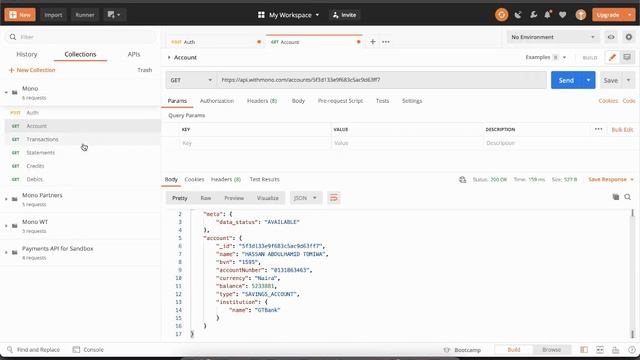Image resolution: width=640 pixels, height=360 pixels.
Task: Expand the Account request name arrow
Action: (169, 58)
